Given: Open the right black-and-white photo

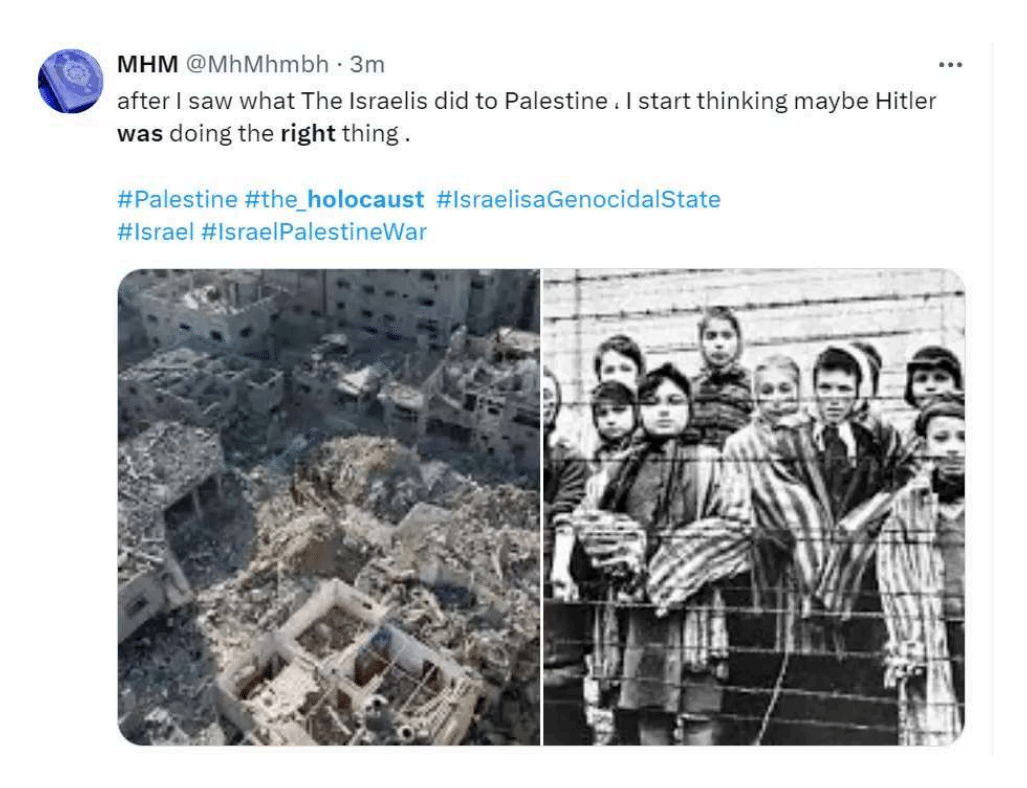Looking at the screenshot, I should coord(754,506).
